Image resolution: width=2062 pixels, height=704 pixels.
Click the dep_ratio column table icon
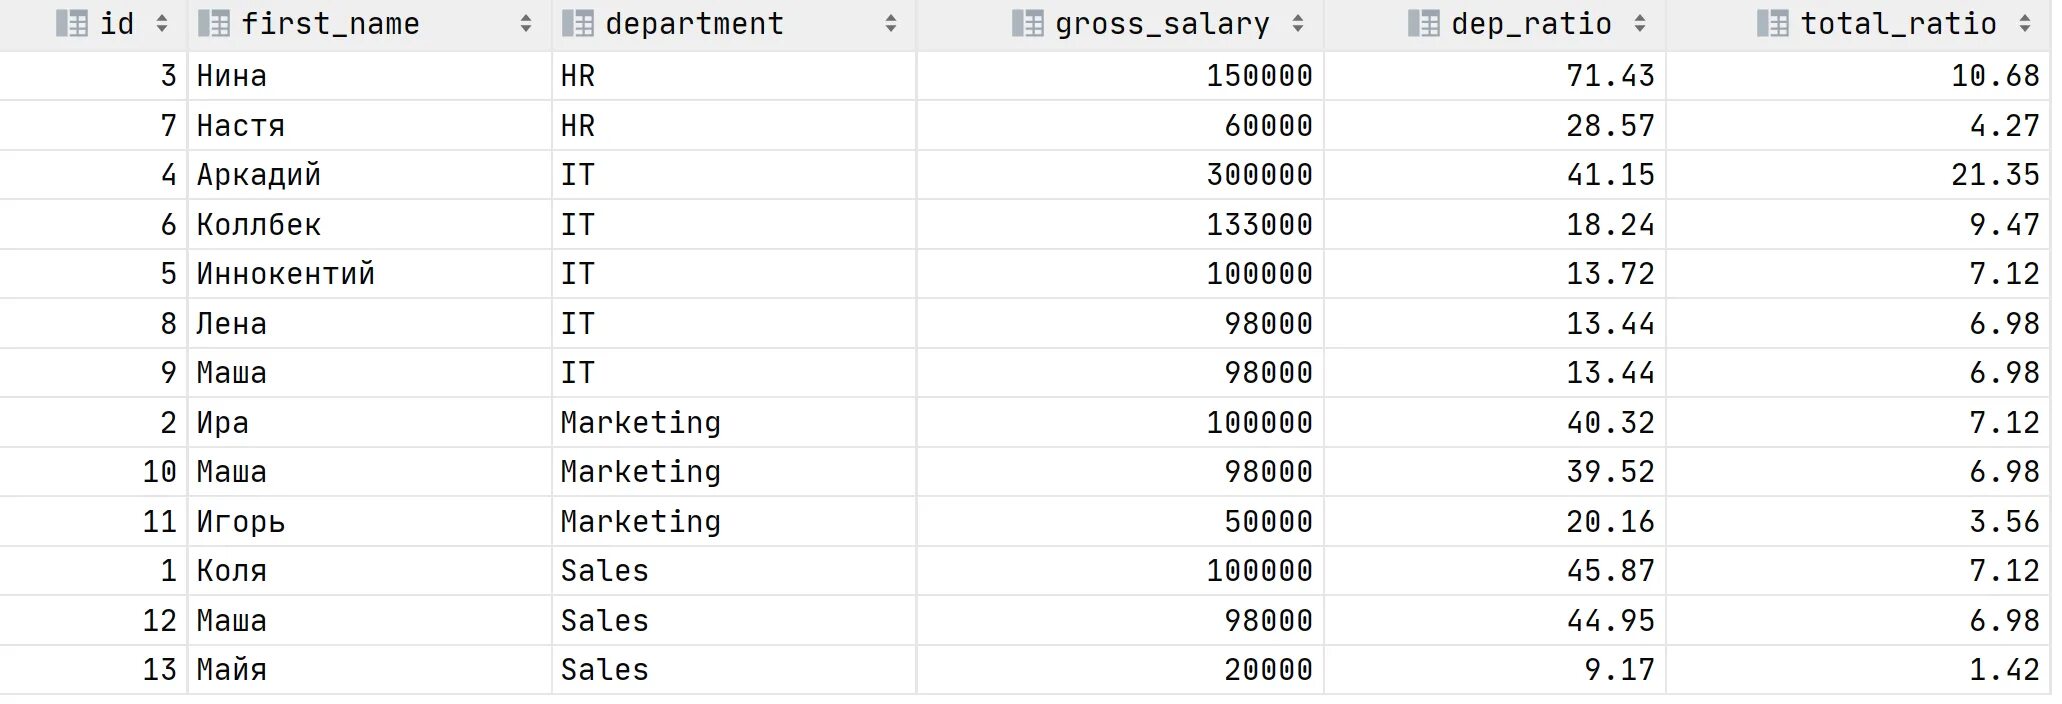pos(1424,24)
